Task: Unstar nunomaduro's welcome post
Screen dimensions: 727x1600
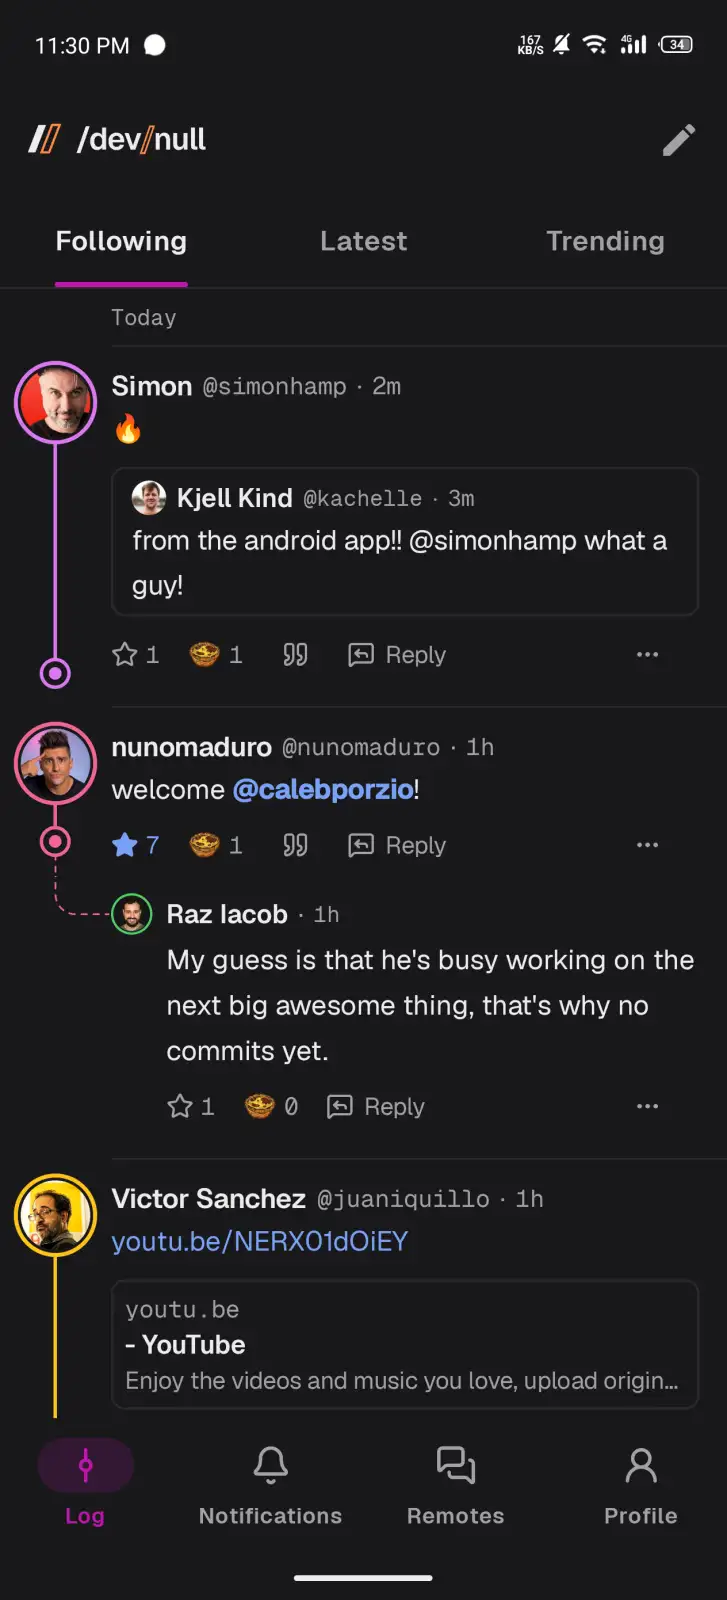Action: pyautogui.click(x=135, y=845)
